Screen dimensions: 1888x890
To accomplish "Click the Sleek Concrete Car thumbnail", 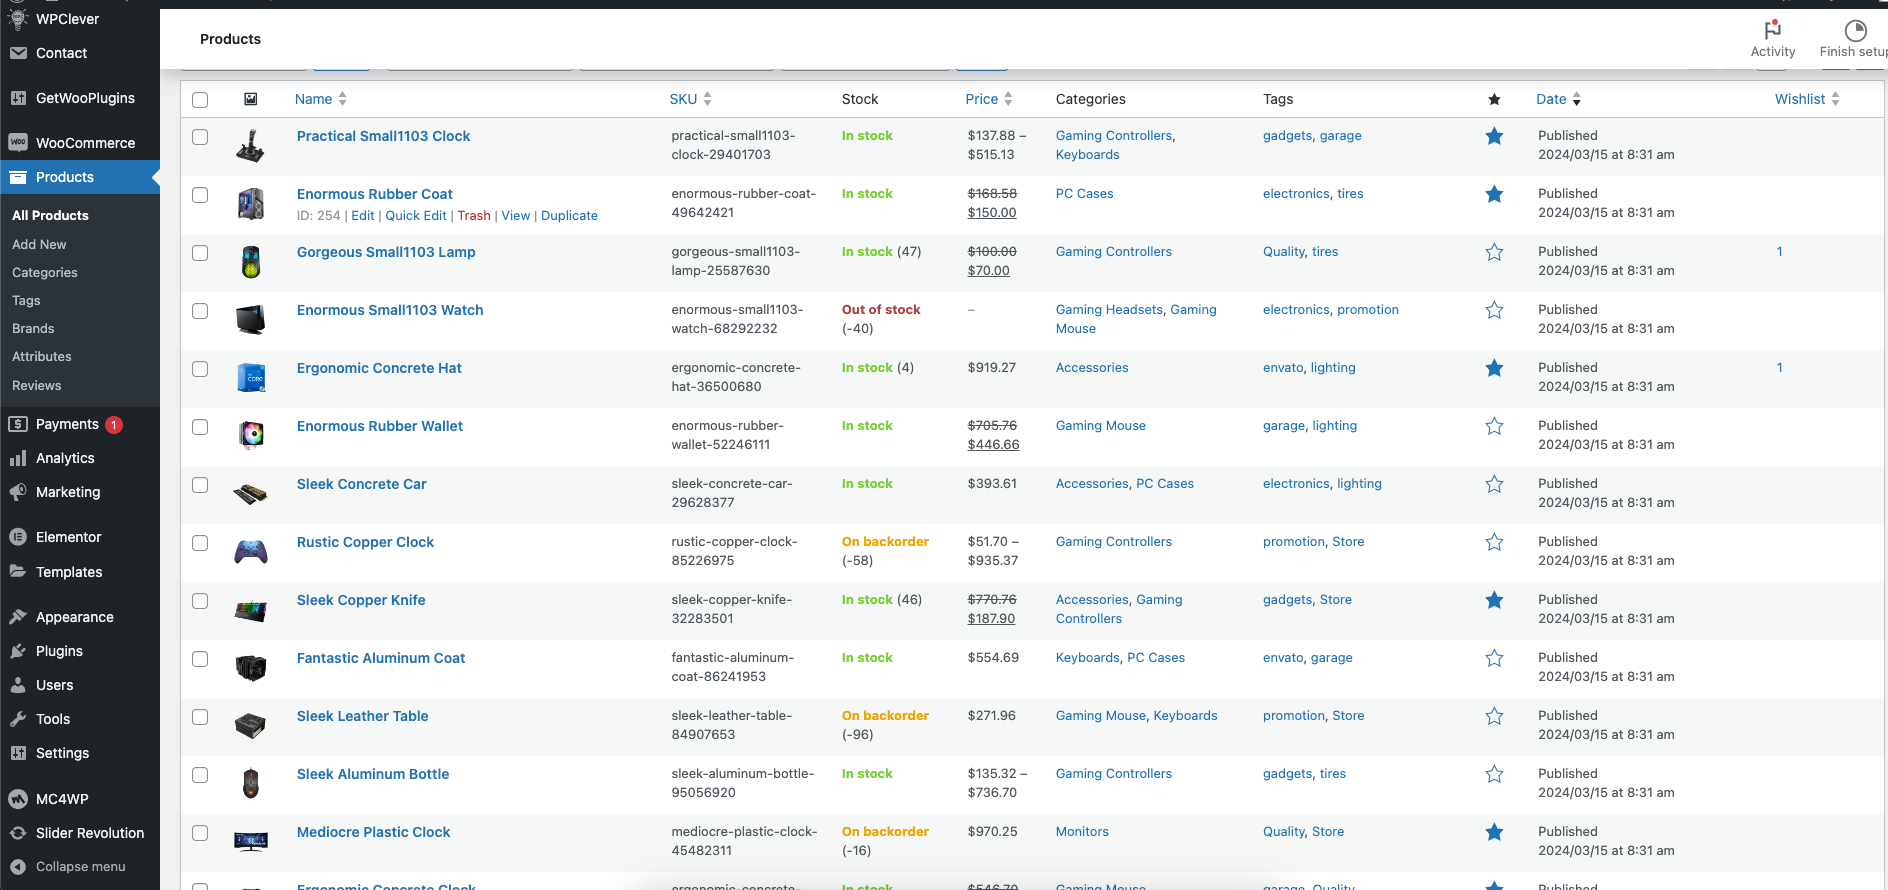I will point(251,493).
